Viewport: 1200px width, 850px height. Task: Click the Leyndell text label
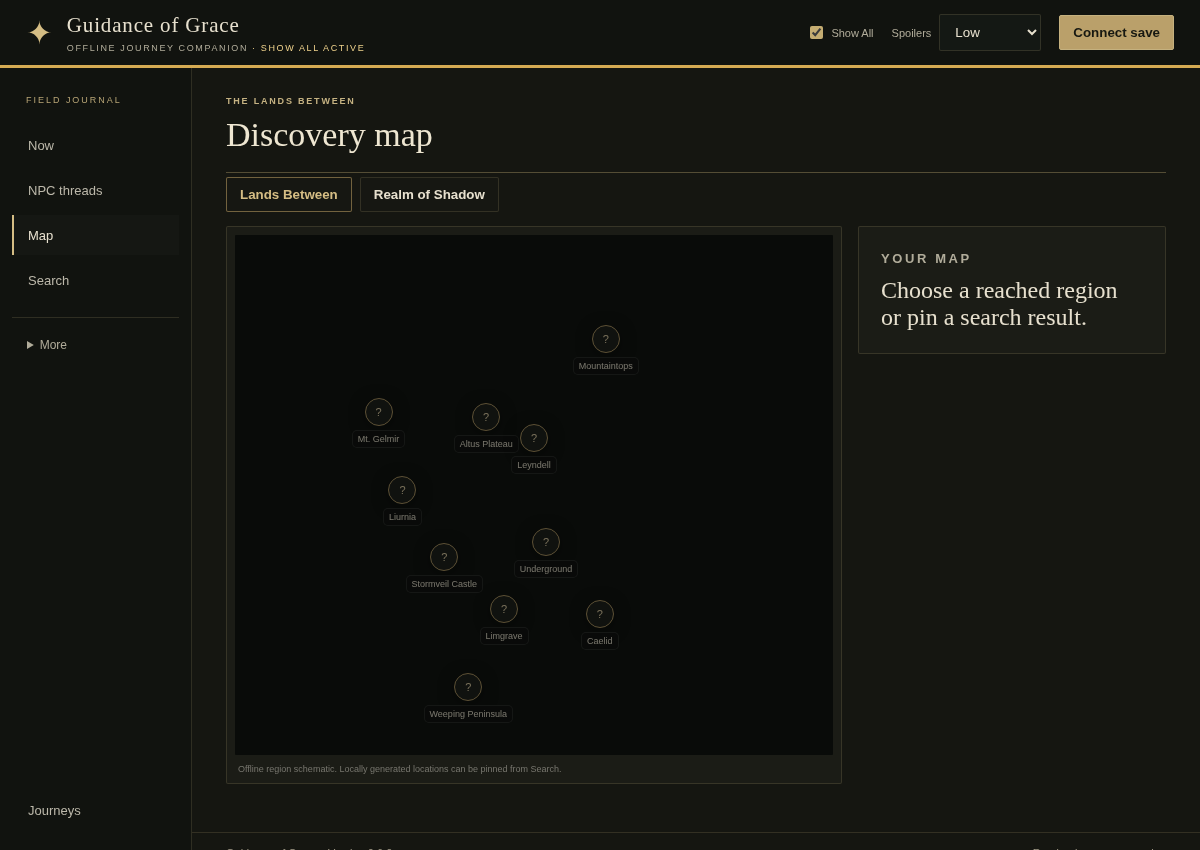coord(534,465)
